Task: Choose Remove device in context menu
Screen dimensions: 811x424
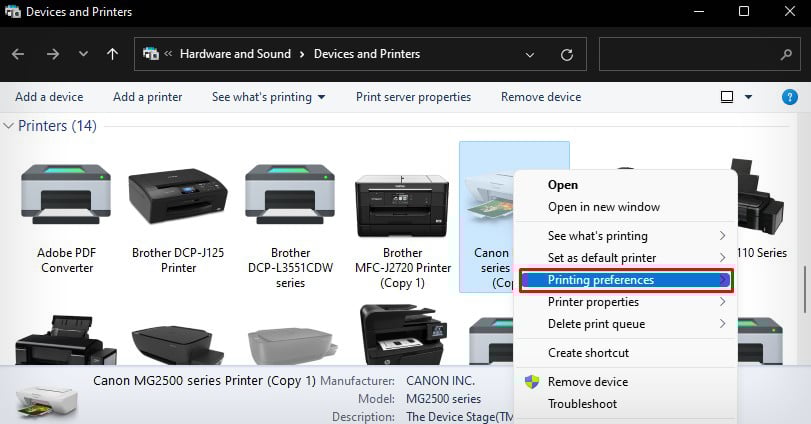Action: tap(588, 382)
